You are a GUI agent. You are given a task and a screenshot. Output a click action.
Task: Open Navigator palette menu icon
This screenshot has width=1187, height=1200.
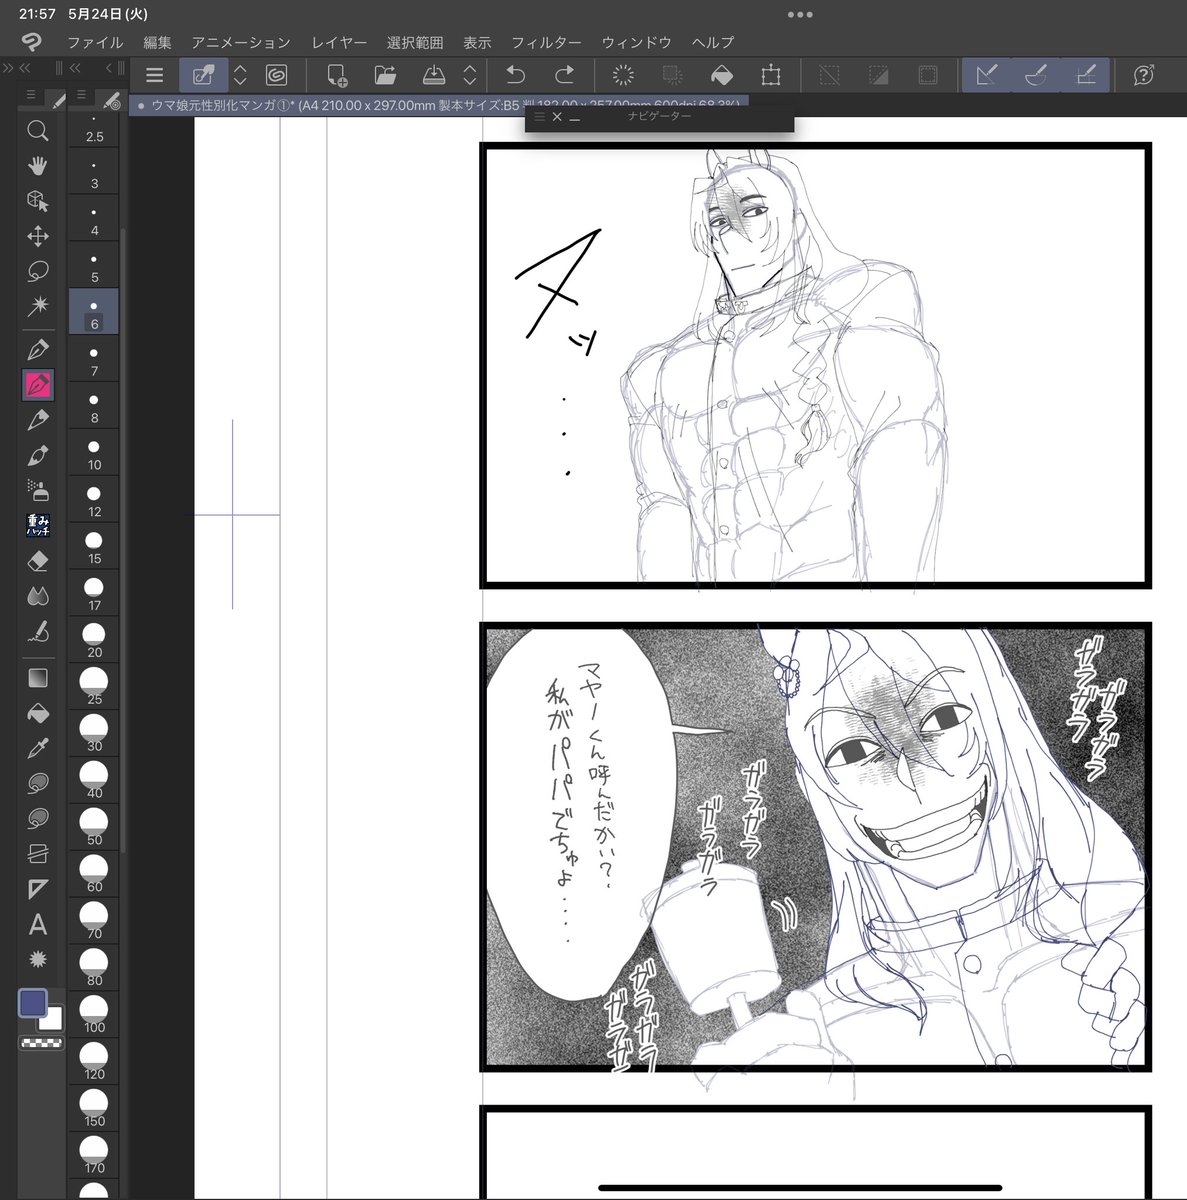(x=540, y=117)
